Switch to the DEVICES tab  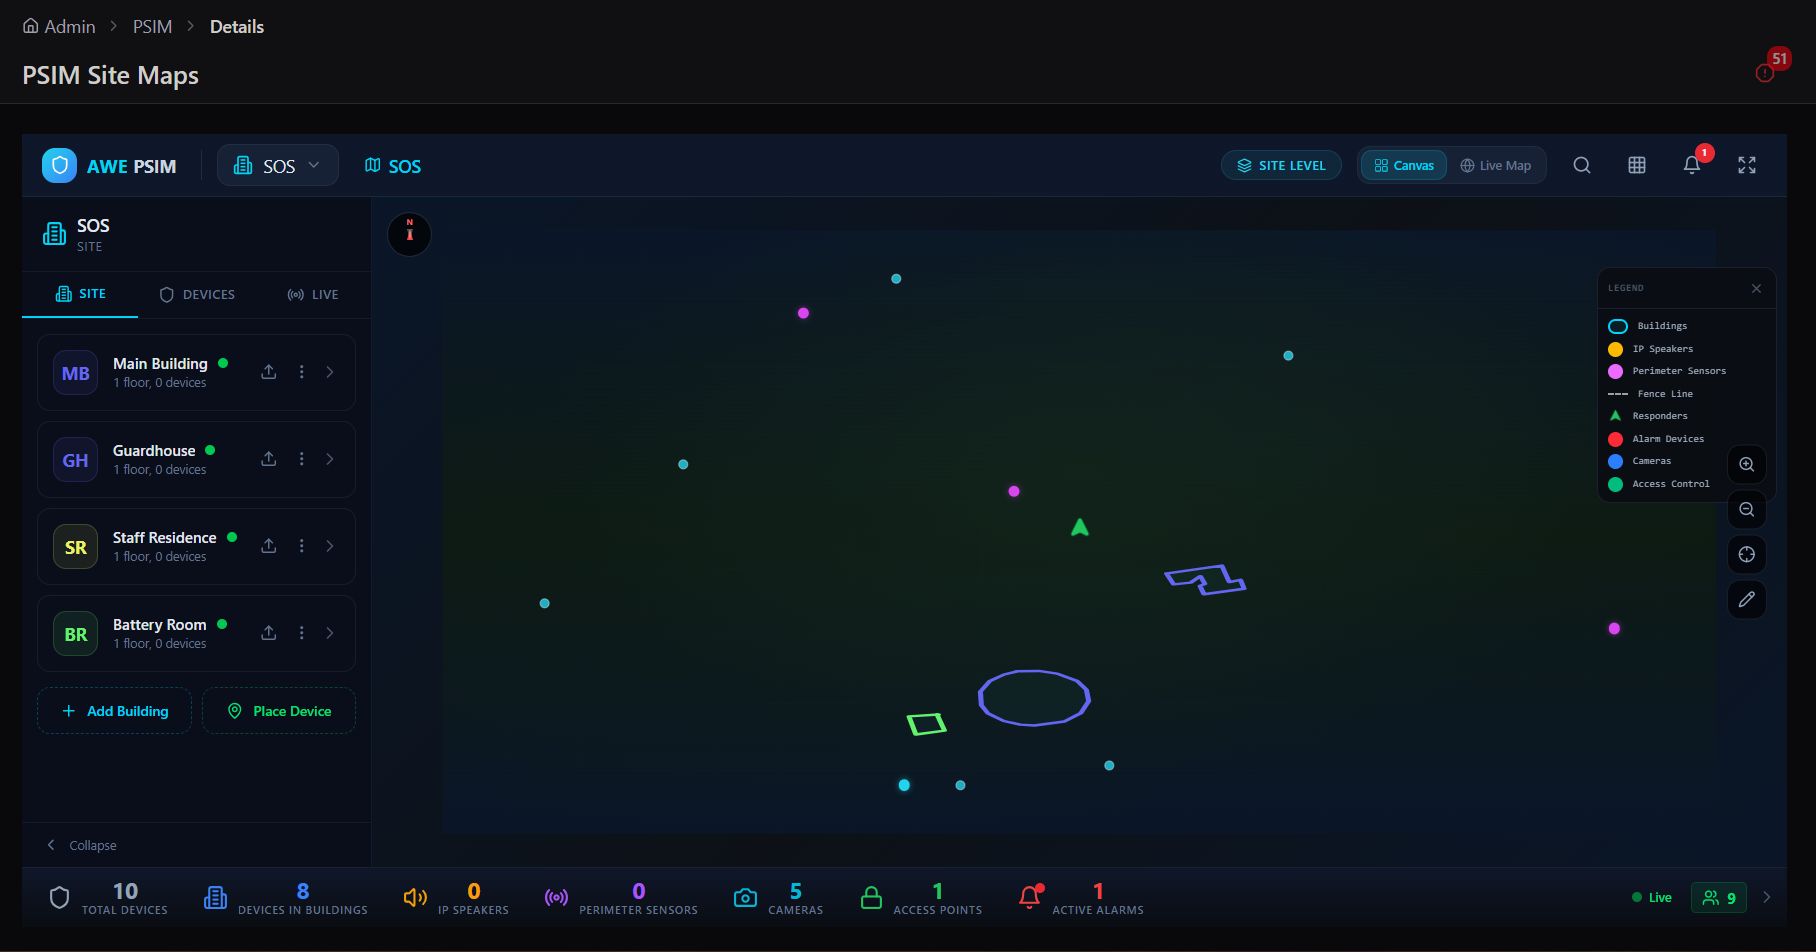pyautogui.click(x=197, y=294)
